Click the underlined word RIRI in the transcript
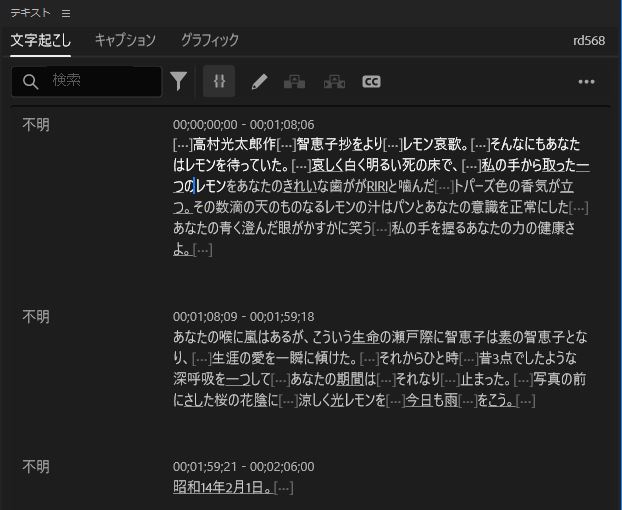 pyautogui.click(x=377, y=186)
